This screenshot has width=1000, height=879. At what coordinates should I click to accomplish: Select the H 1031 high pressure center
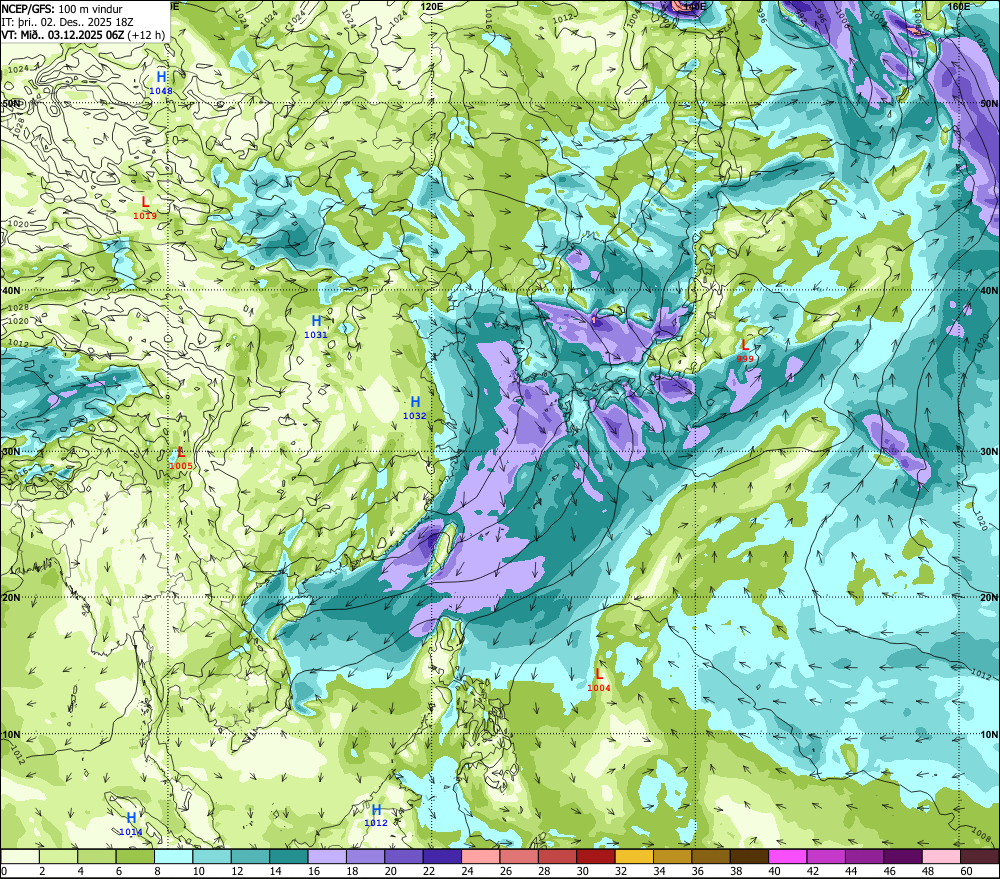click(316, 327)
